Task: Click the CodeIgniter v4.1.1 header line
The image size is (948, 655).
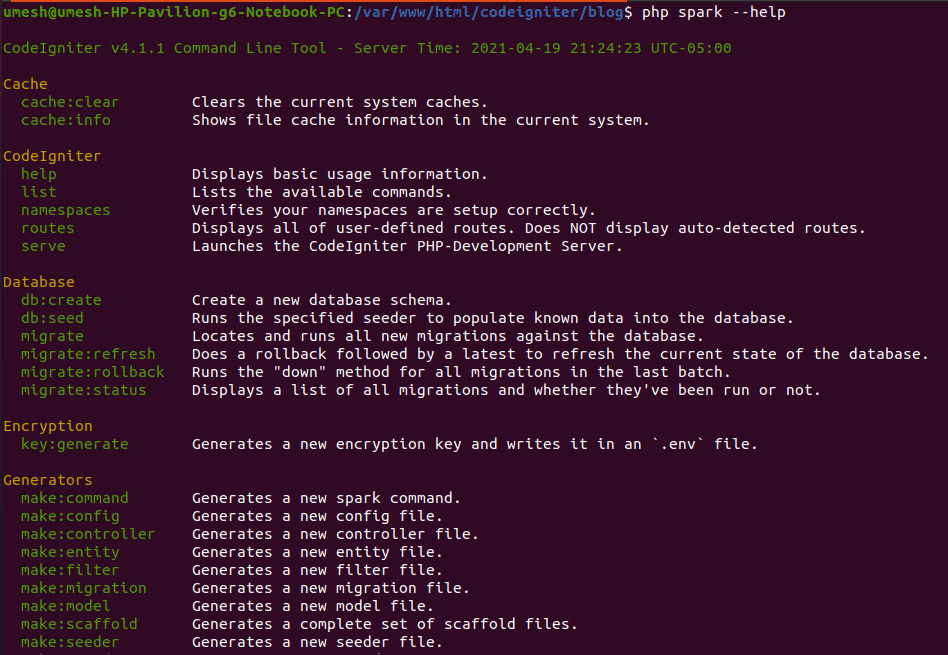Action: tap(367, 48)
